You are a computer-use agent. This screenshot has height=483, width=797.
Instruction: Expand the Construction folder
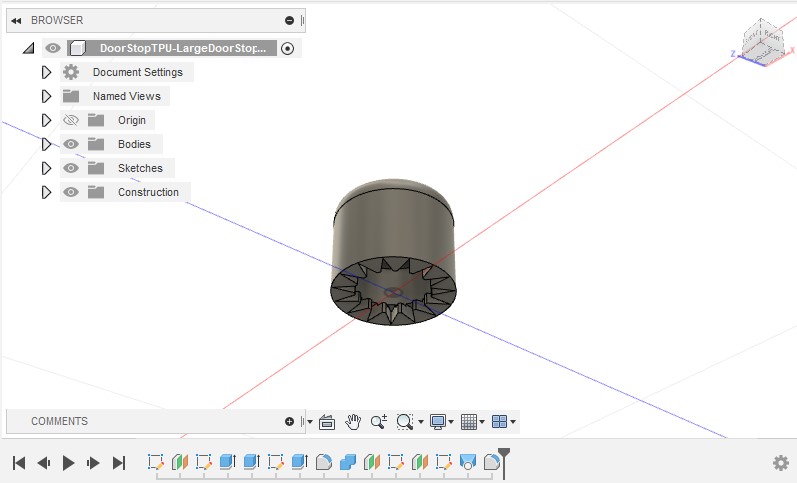(46, 192)
